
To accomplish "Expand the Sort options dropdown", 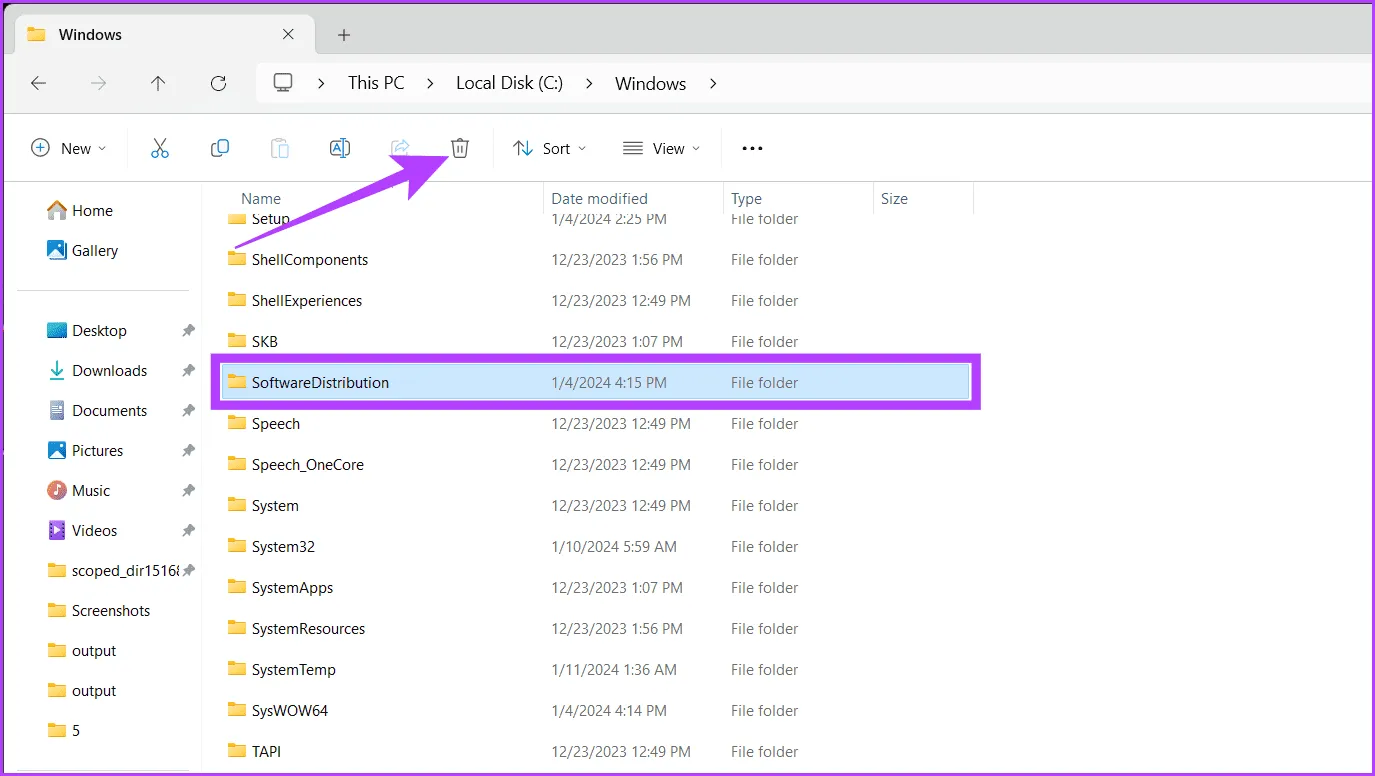I will tap(550, 148).
